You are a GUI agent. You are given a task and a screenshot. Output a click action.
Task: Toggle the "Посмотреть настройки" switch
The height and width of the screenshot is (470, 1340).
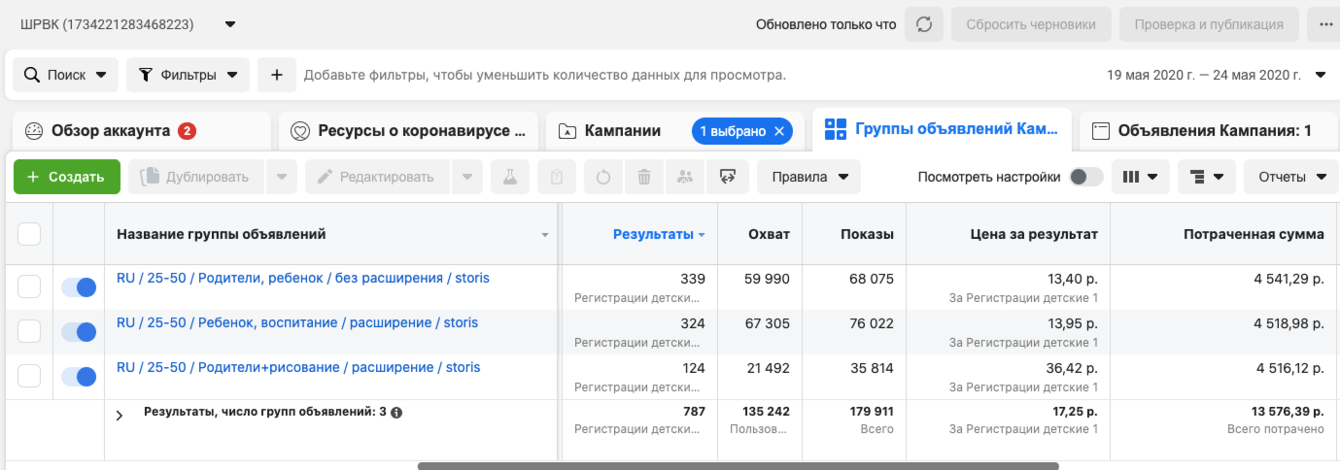click(1085, 177)
